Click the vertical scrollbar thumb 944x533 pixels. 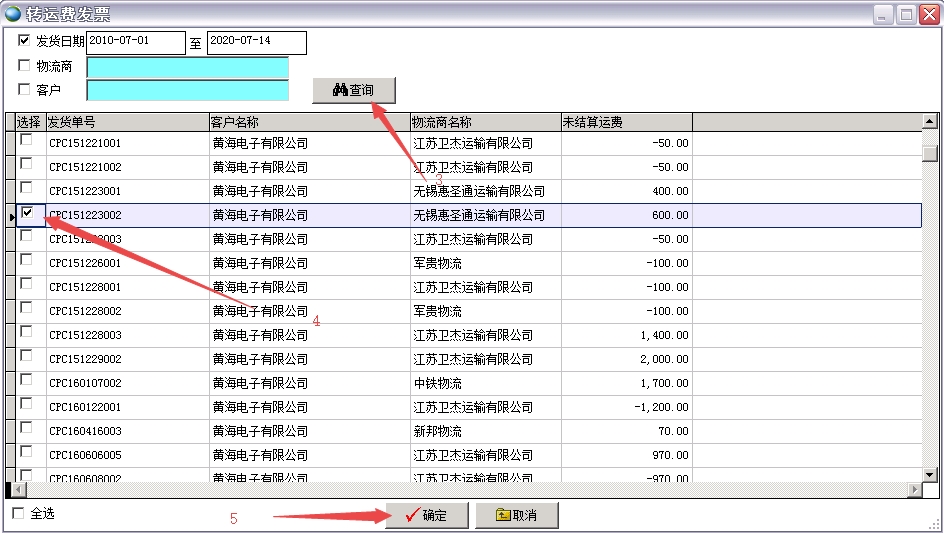(x=930, y=153)
